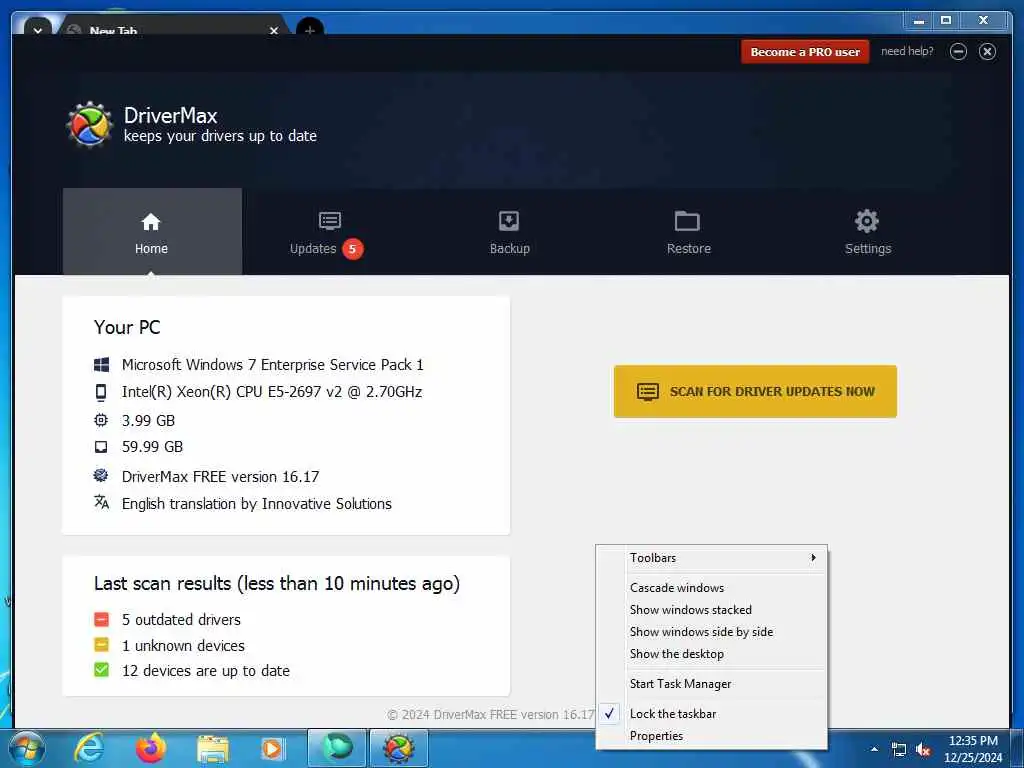
Task: Go to the Restore tab
Action: coord(688,231)
